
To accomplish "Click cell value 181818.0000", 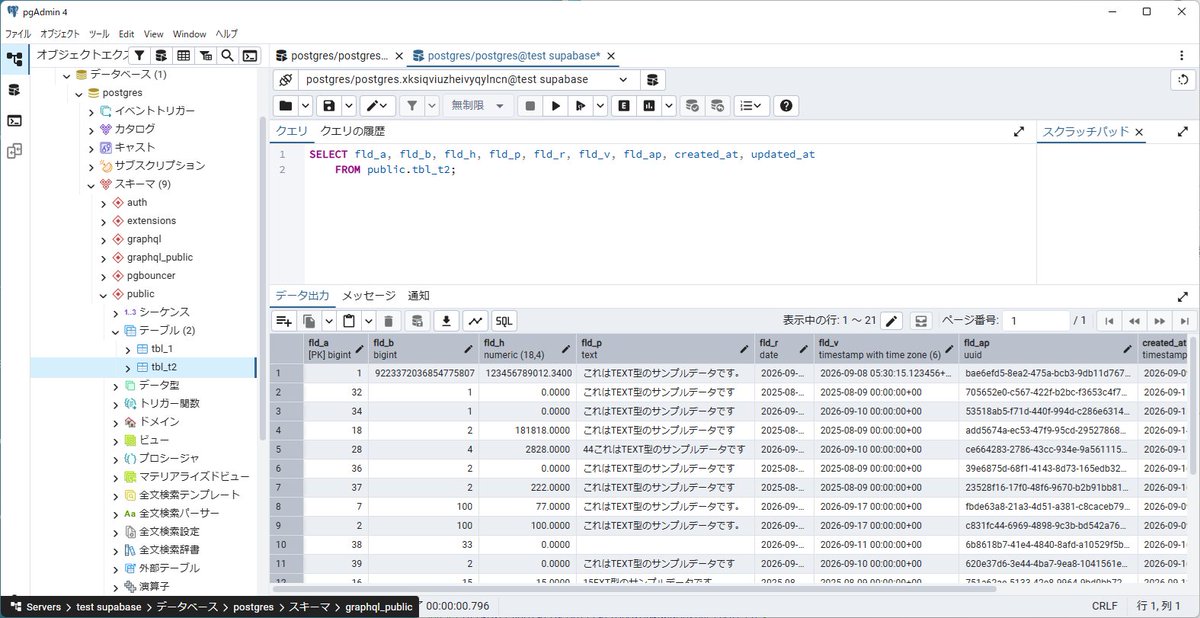I will 528,428.
